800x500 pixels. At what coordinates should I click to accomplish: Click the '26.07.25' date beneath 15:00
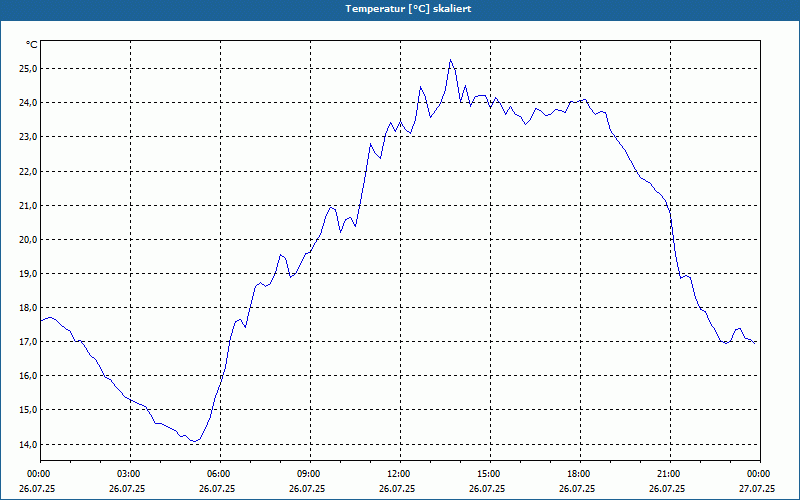pyautogui.click(x=487, y=488)
